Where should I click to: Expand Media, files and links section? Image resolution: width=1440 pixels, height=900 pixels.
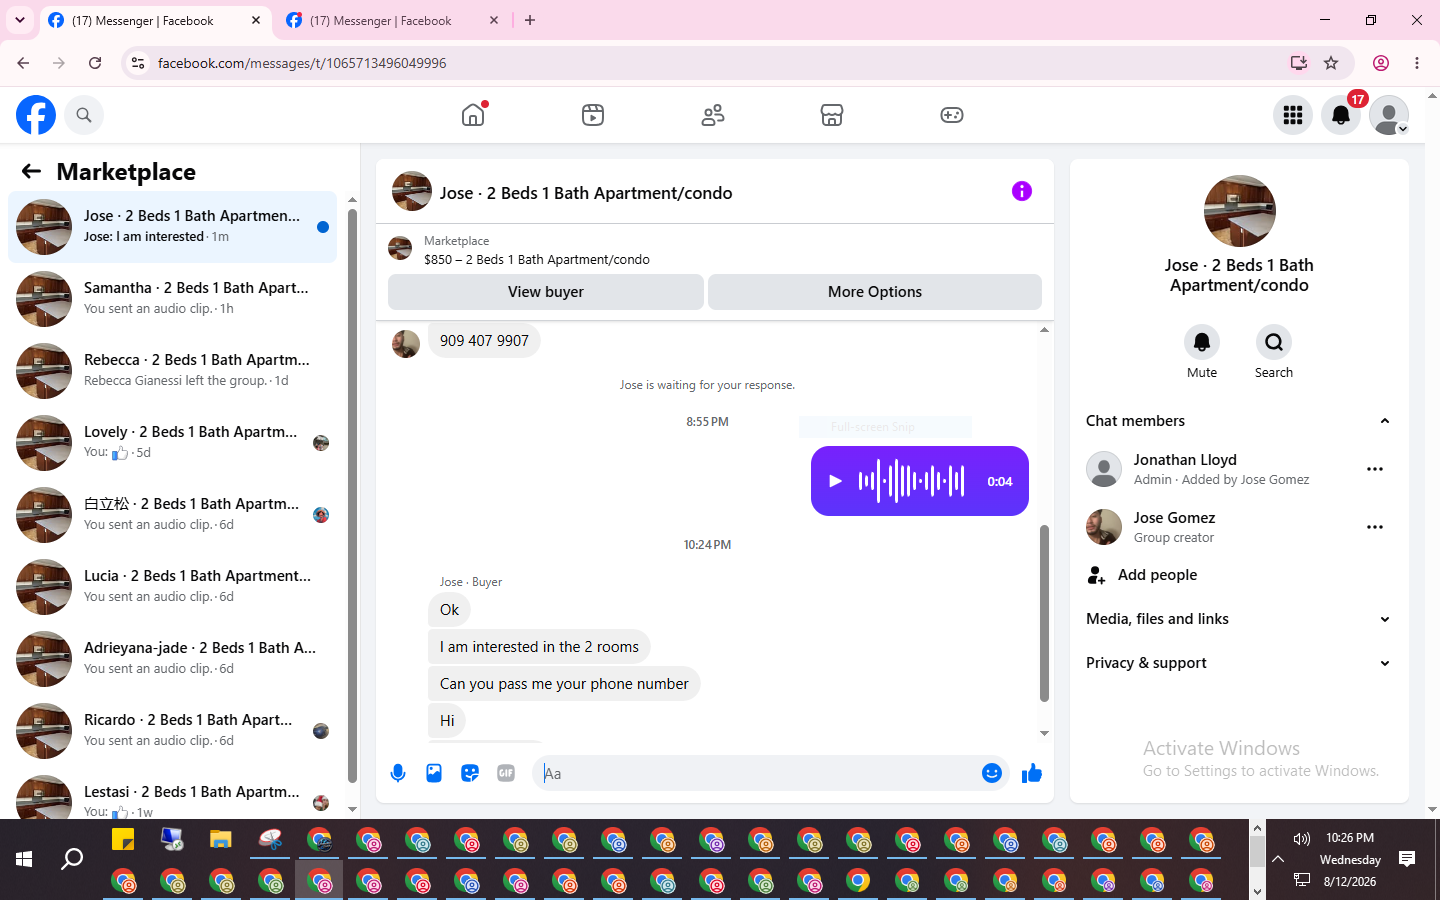click(x=1238, y=619)
